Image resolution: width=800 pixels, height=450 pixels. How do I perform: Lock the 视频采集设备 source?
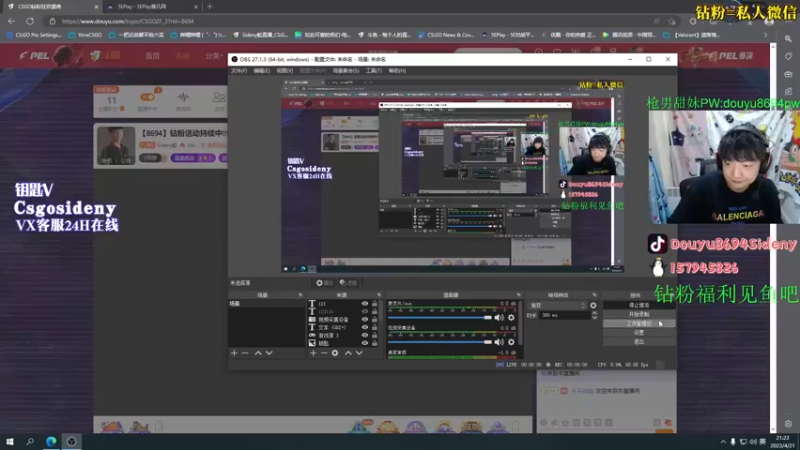pyautogui.click(x=374, y=319)
